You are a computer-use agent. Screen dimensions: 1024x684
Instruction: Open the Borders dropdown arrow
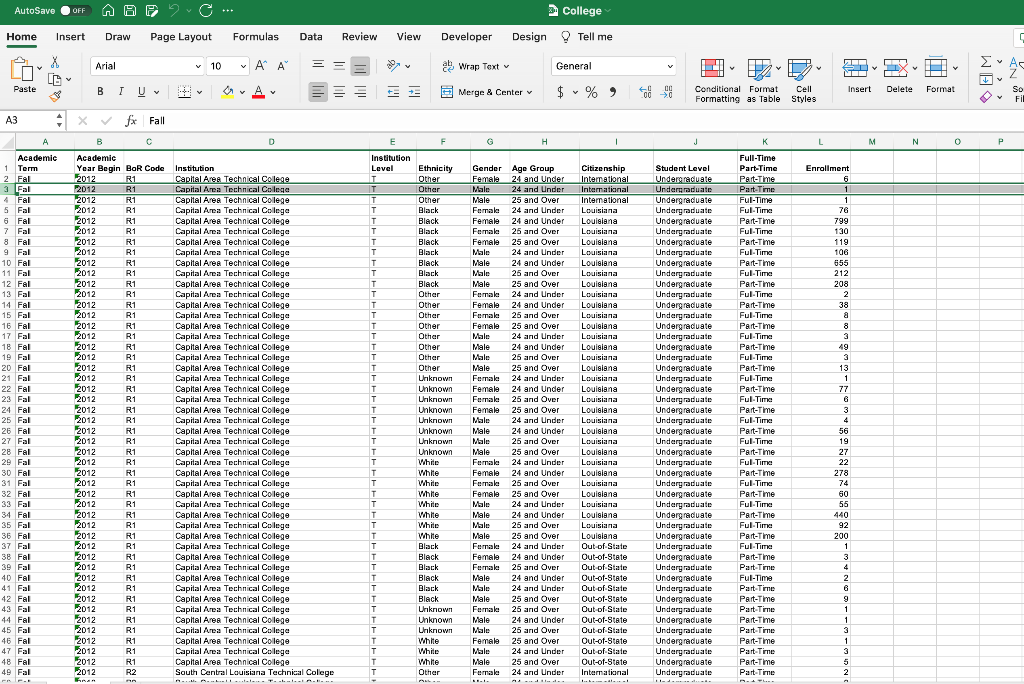pyautogui.click(x=199, y=91)
